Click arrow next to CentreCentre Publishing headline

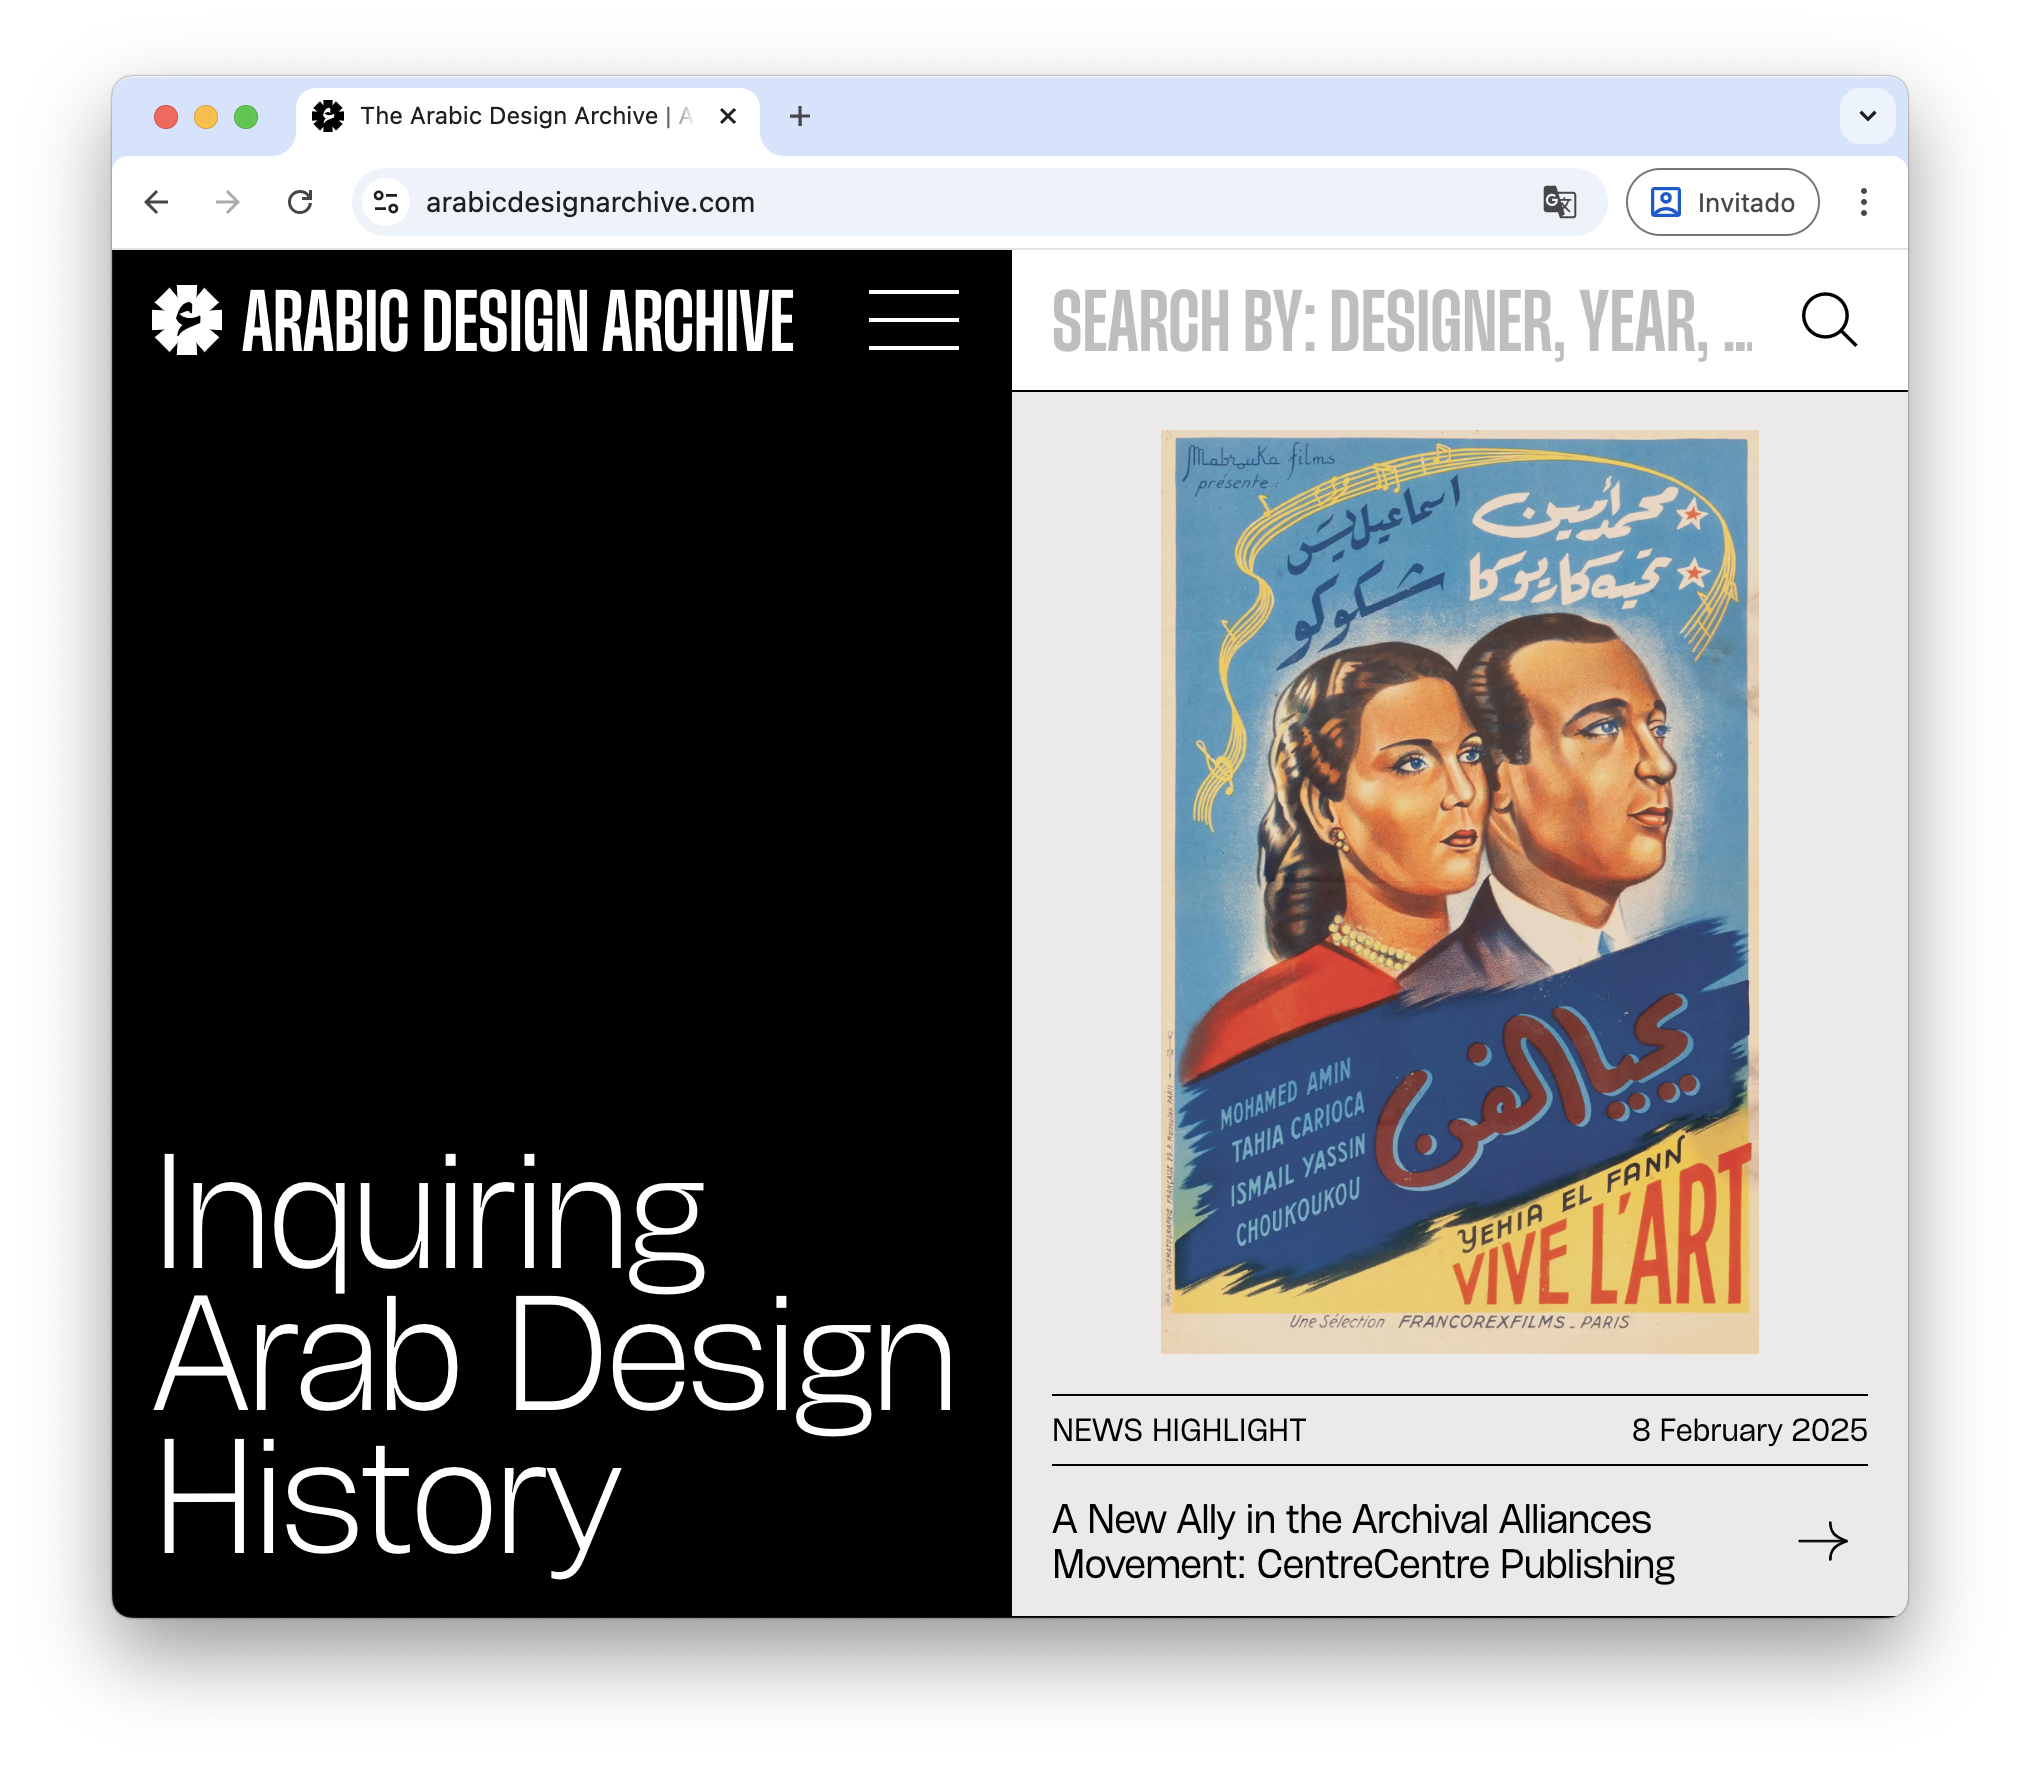pos(1822,1541)
